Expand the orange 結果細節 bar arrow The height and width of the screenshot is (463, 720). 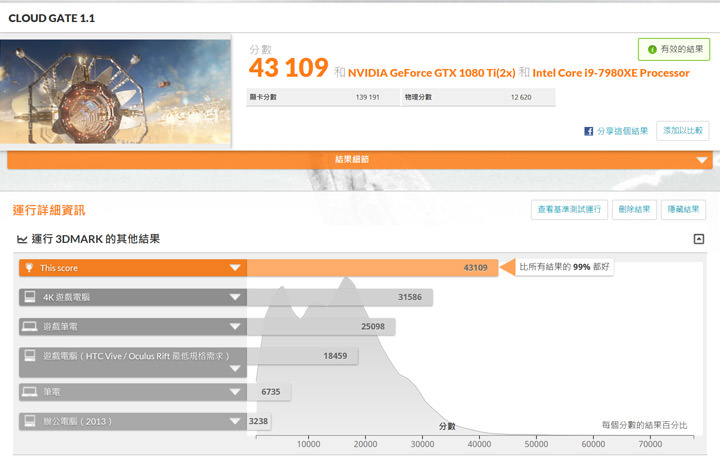(x=702, y=160)
